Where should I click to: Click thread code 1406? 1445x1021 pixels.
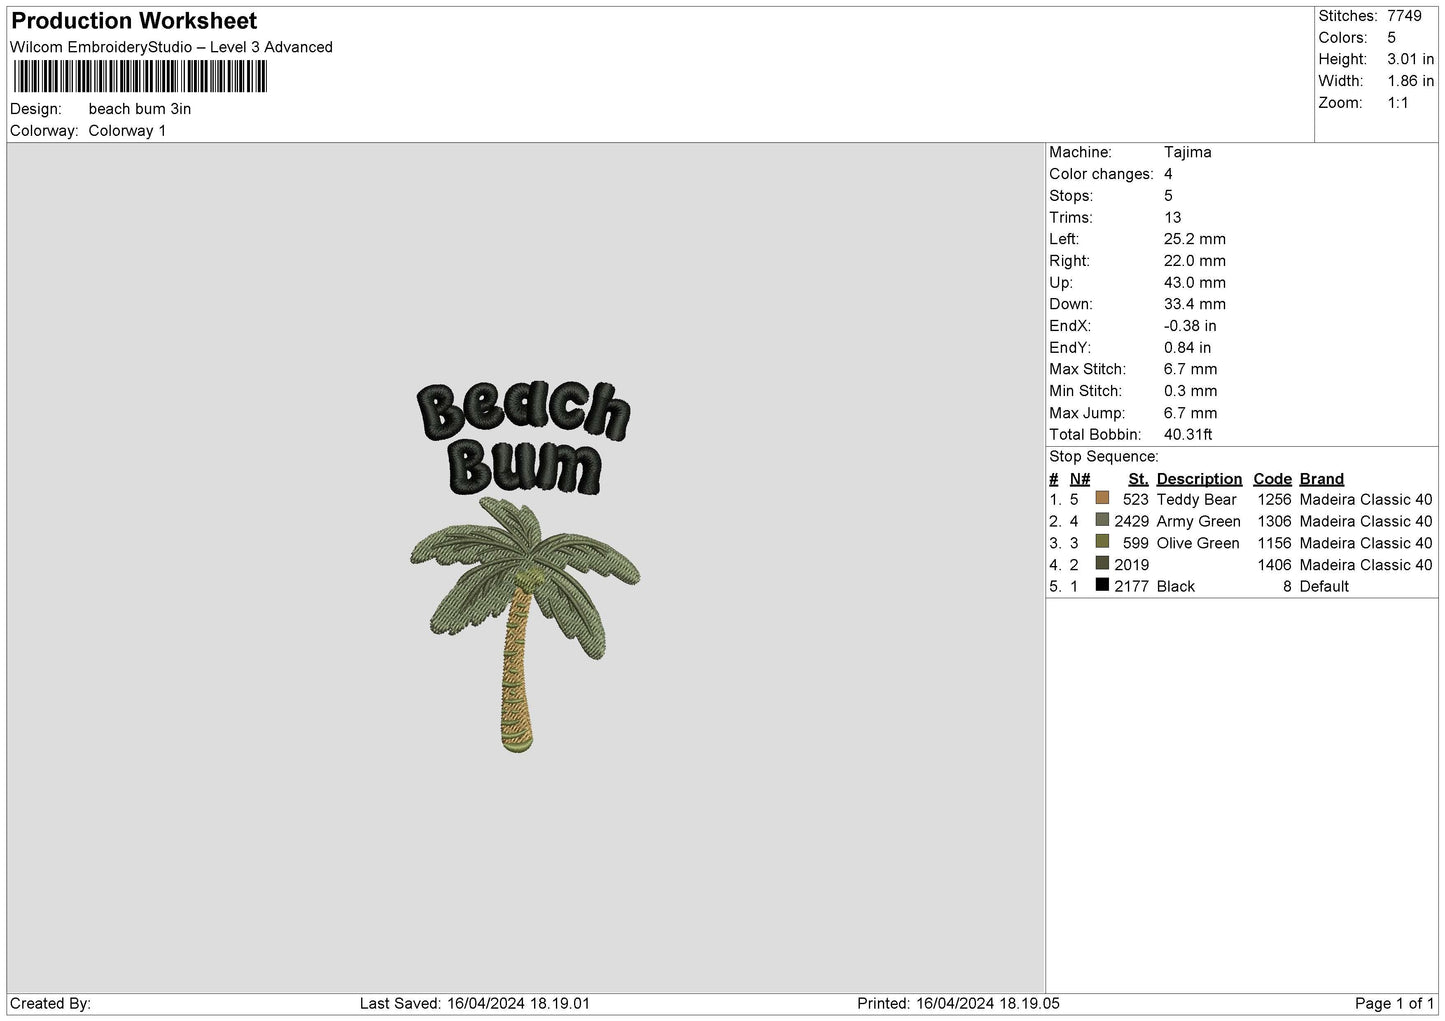(x=1274, y=565)
